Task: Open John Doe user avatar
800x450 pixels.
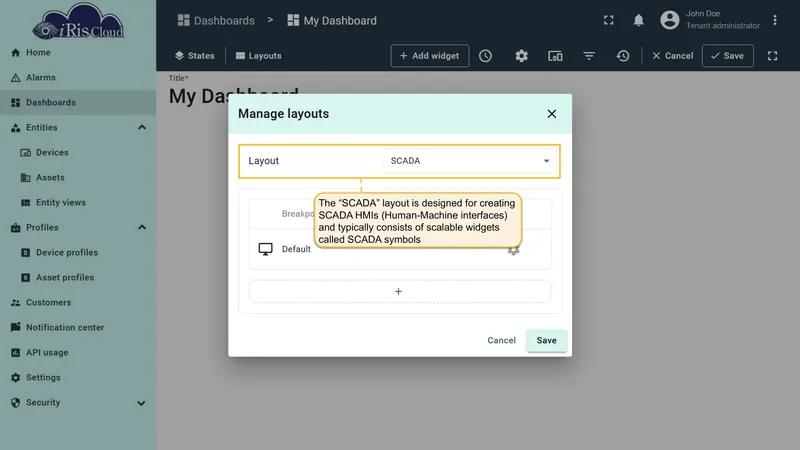Action: (669, 20)
